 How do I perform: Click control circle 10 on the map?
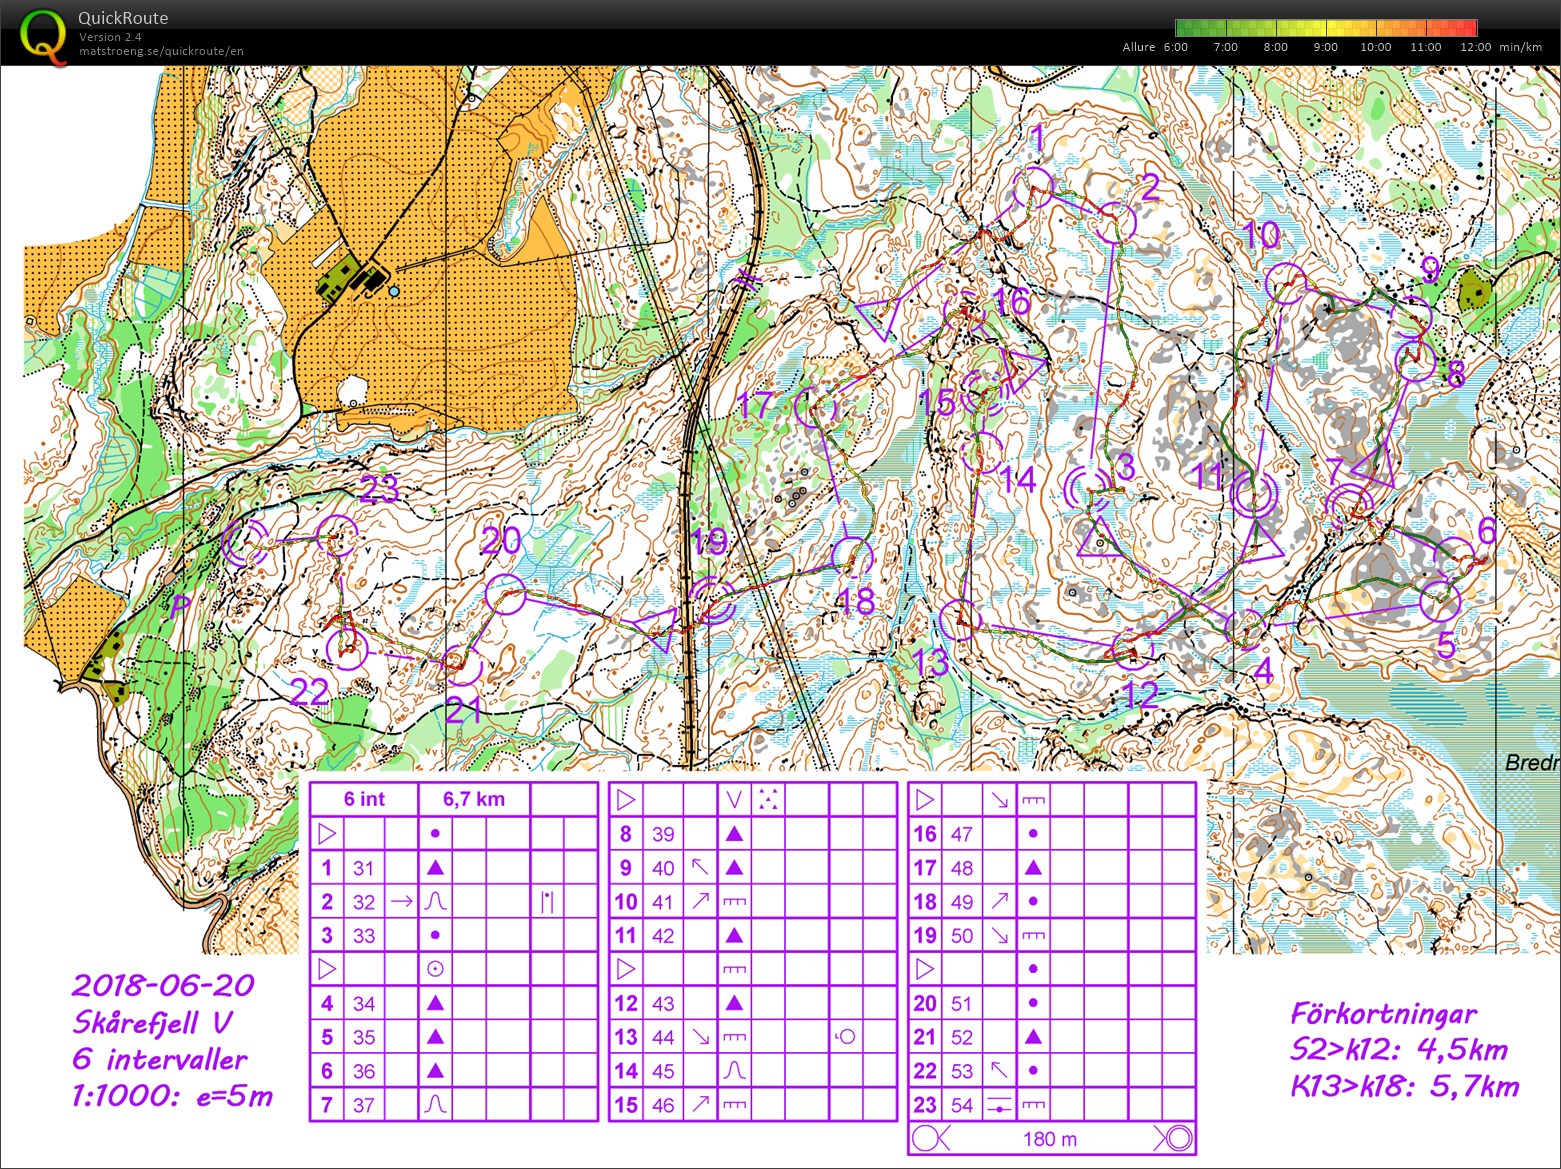[1286, 283]
